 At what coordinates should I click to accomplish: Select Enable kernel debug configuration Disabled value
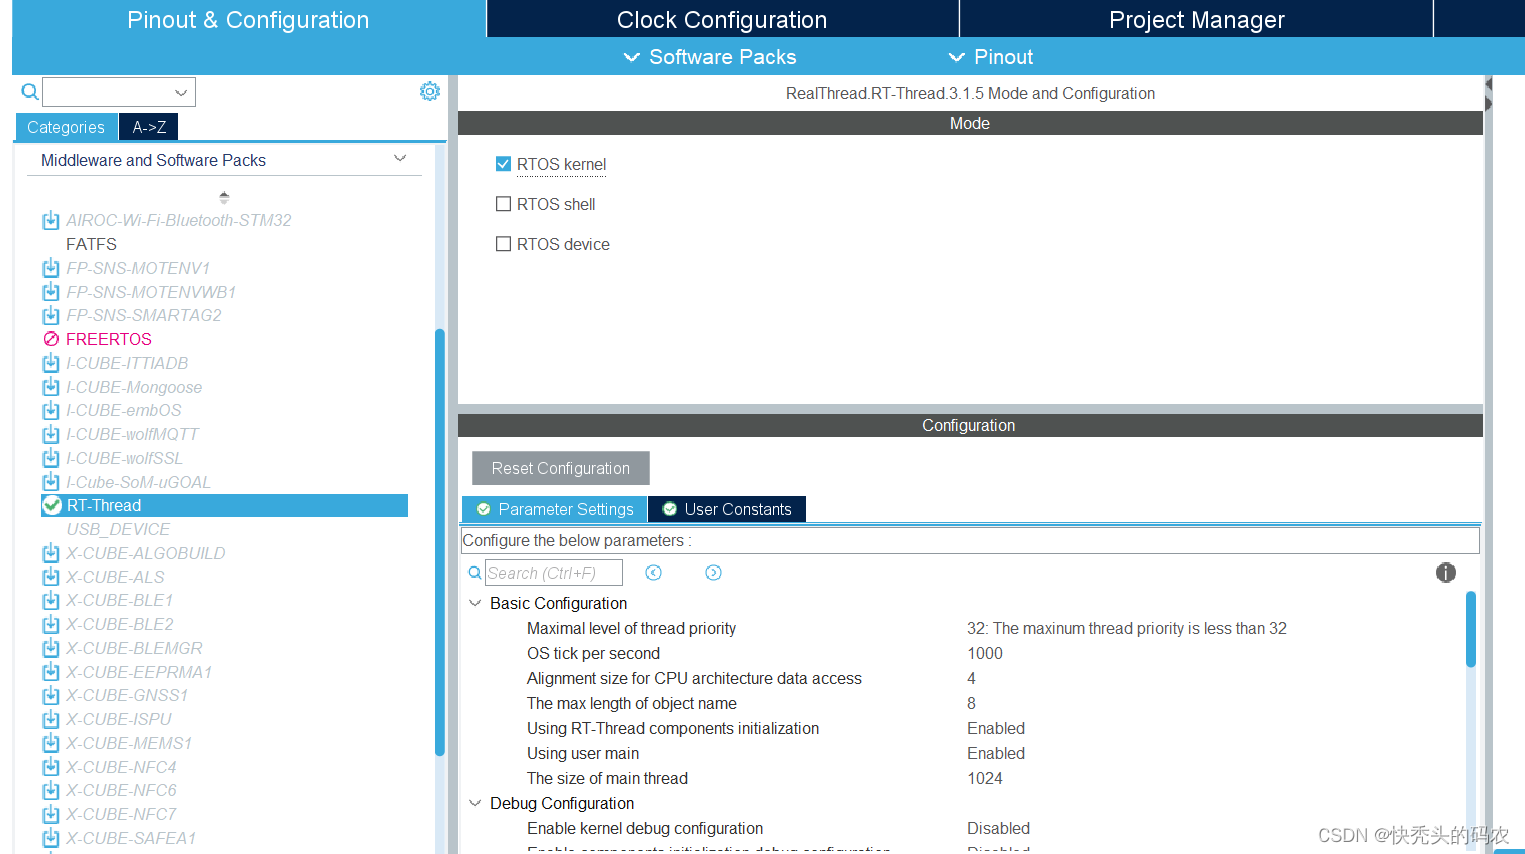tap(998, 828)
